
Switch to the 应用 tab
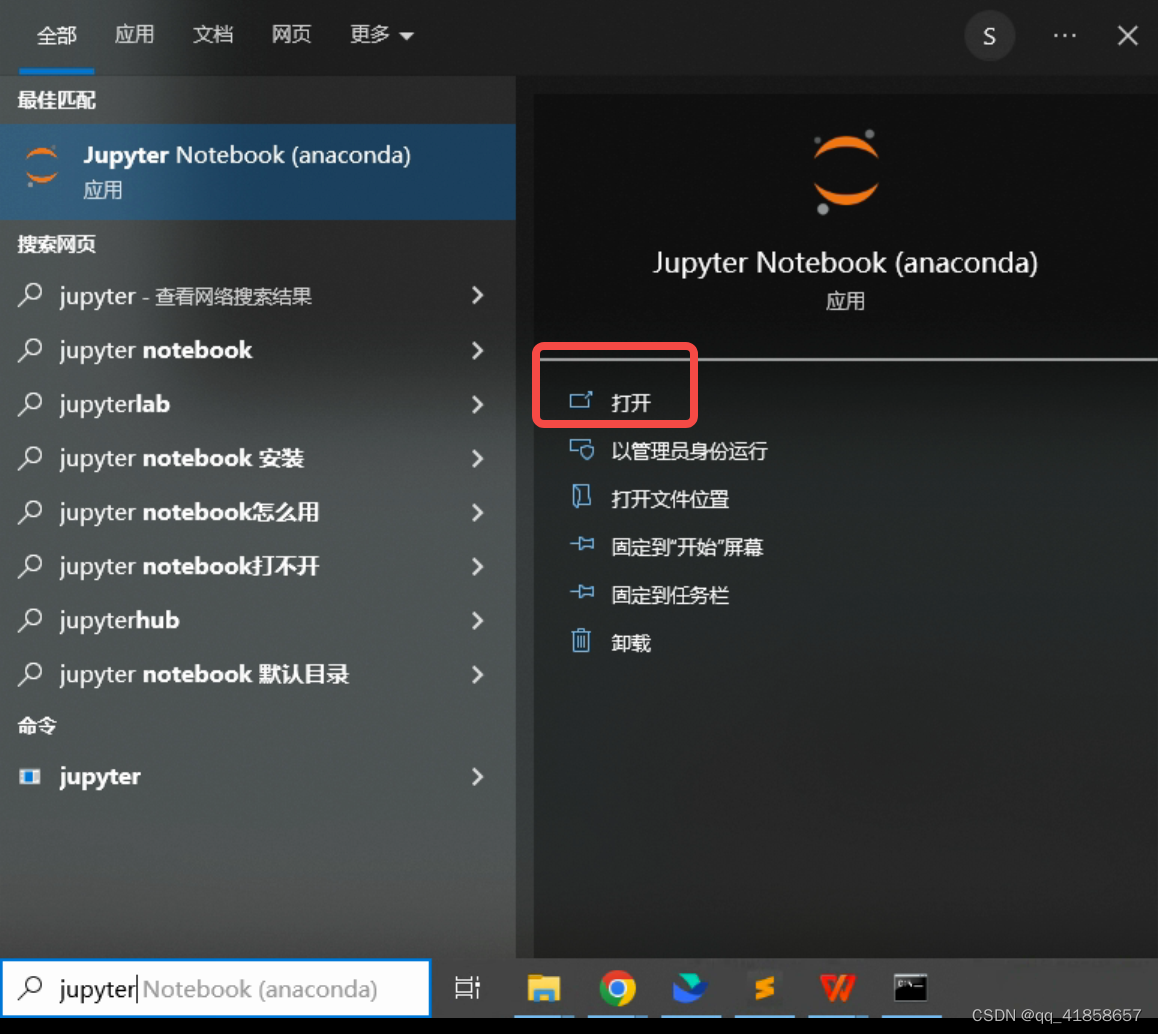tap(134, 35)
